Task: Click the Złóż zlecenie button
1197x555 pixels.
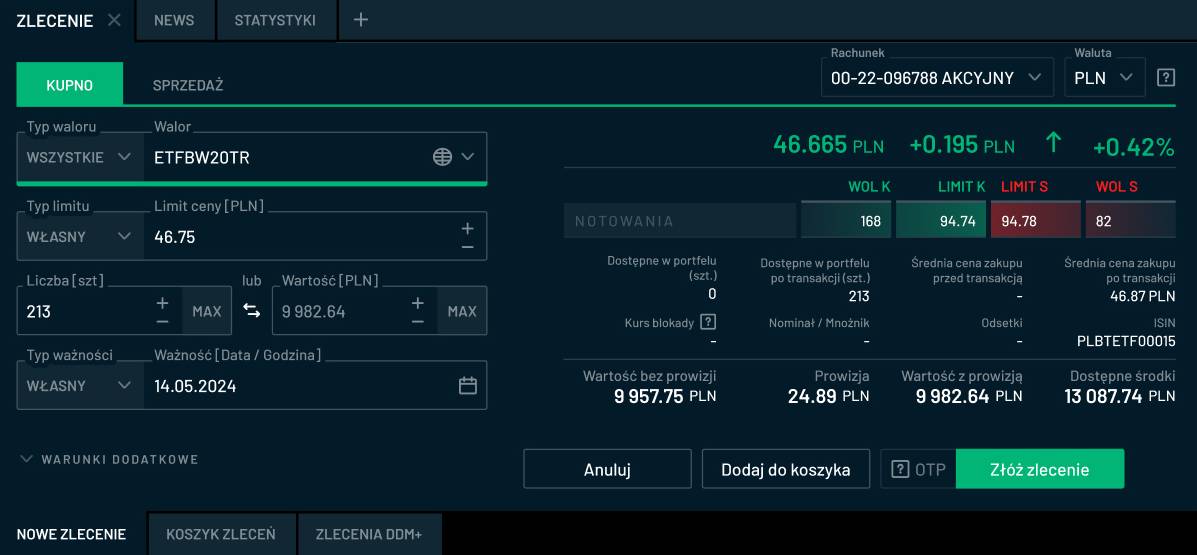Action: (1039, 469)
